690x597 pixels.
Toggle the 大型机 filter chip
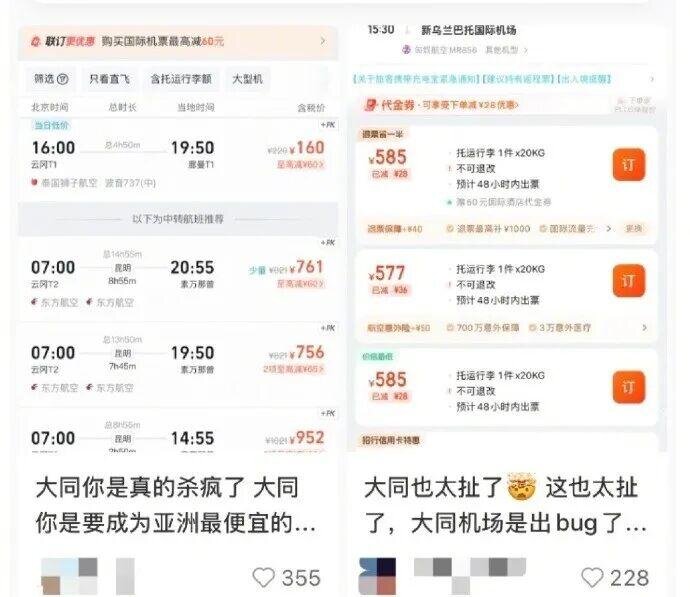click(247, 79)
